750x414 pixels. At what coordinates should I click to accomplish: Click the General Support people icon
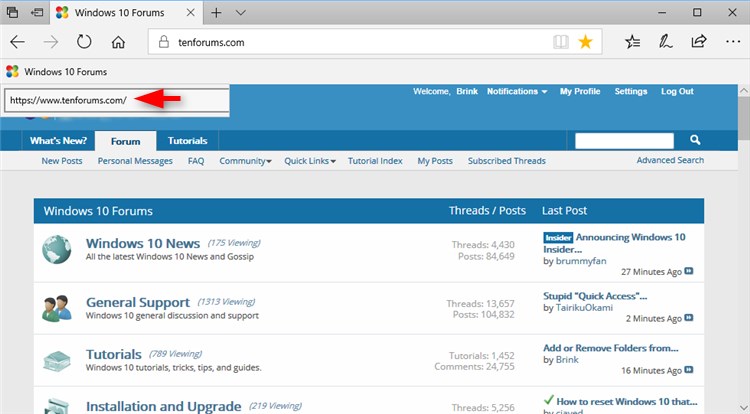point(56,308)
